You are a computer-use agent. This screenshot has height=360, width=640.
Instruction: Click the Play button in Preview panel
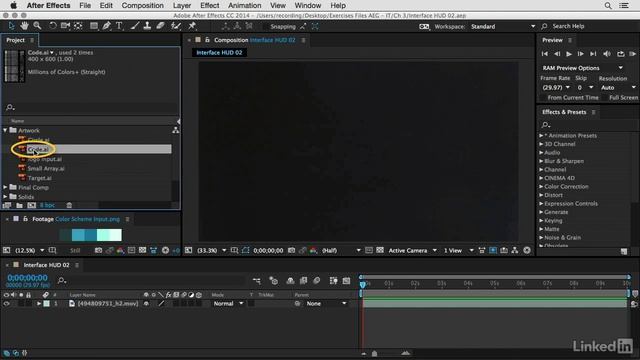569,54
